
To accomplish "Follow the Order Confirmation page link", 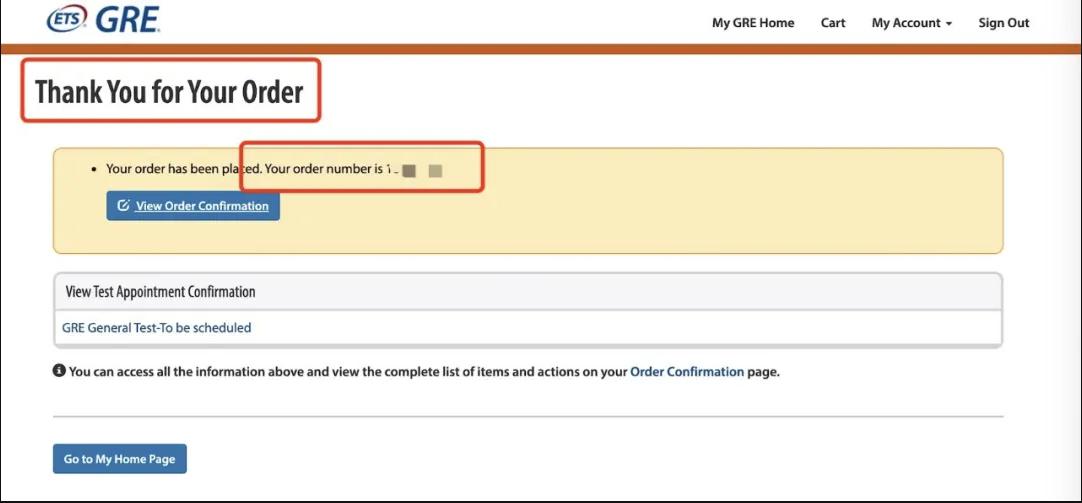I will [x=687, y=371].
